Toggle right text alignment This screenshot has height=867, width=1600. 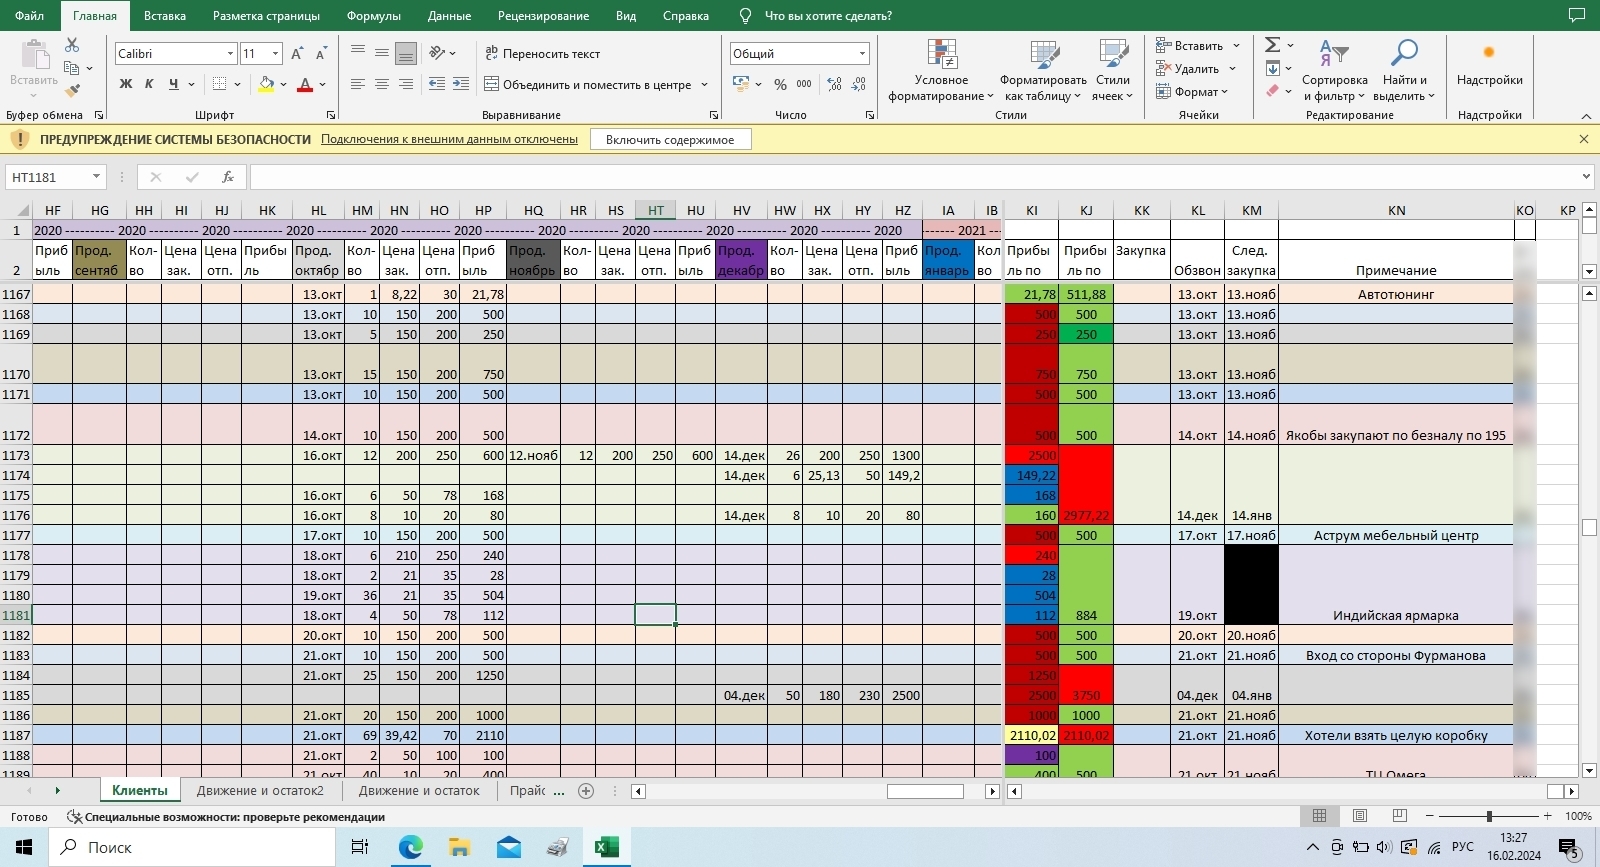(x=405, y=84)
